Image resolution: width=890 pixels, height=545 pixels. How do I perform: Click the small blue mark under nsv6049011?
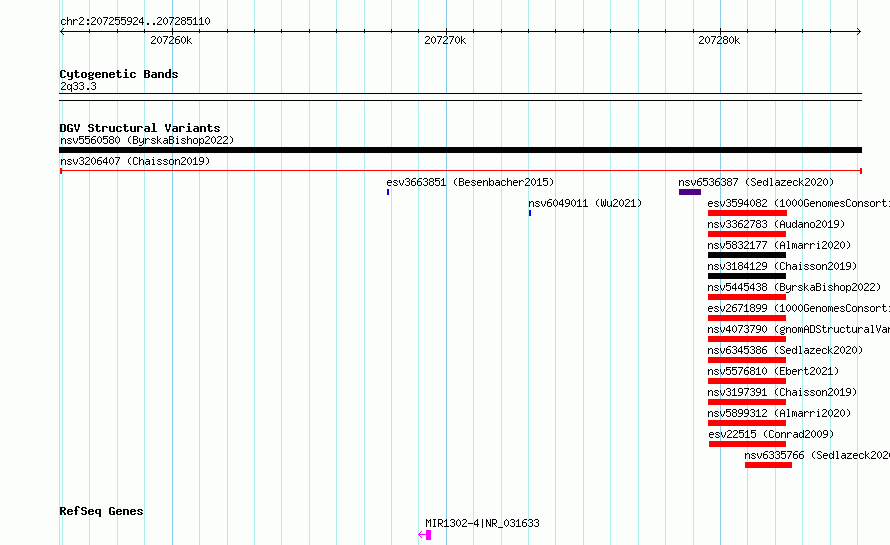tap(530, 213)
